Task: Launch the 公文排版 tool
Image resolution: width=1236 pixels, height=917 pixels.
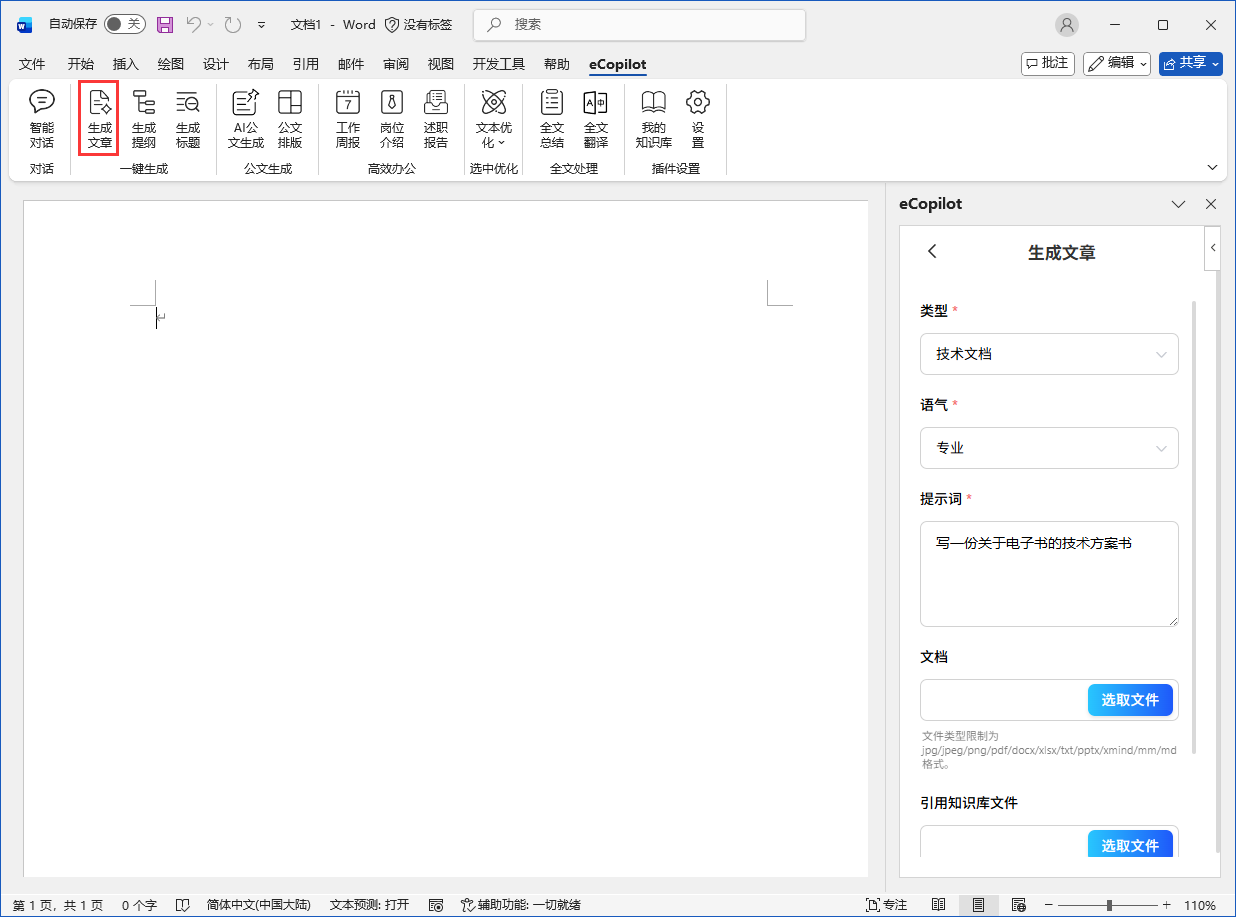Action: pos(290,118)
